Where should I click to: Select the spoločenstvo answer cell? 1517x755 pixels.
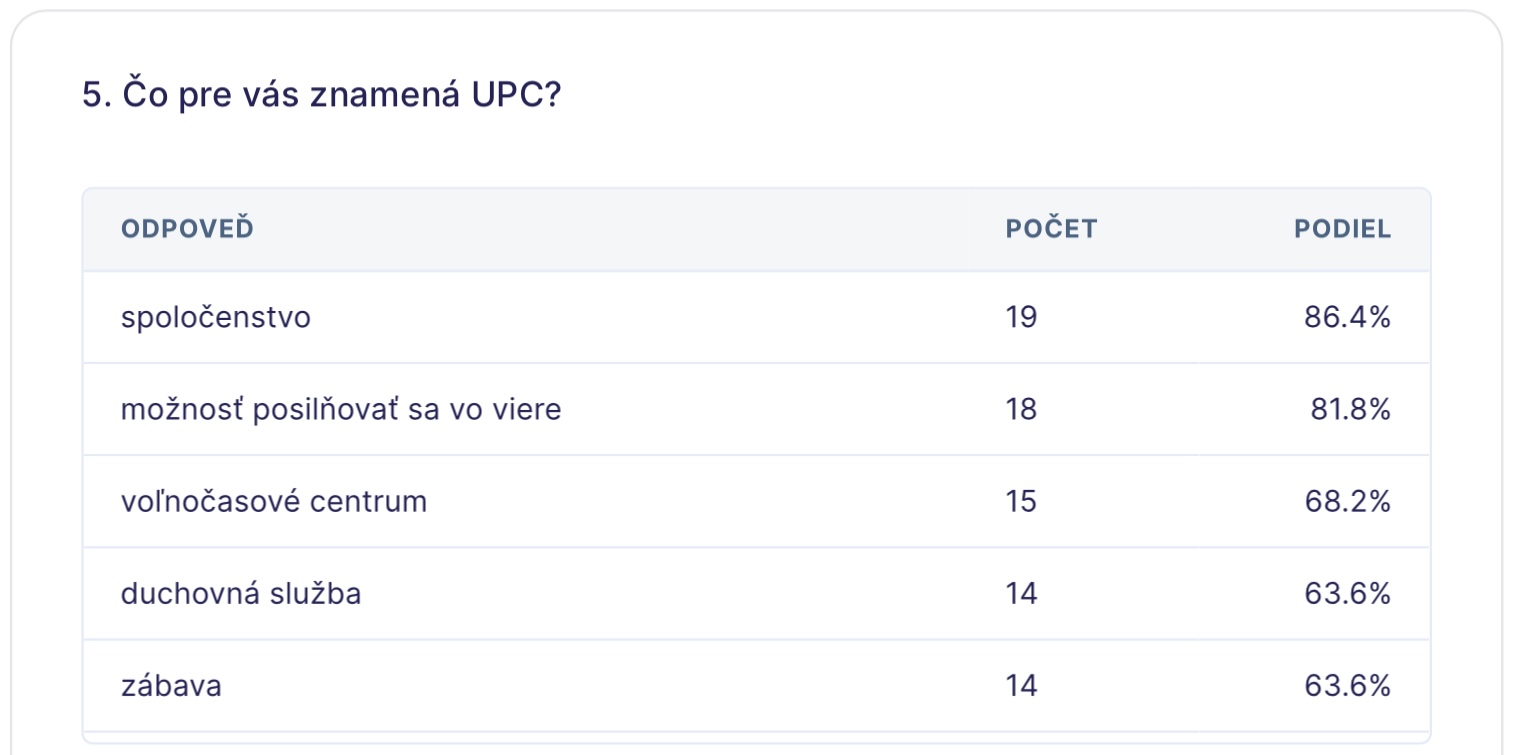click(x=216, y=318)
